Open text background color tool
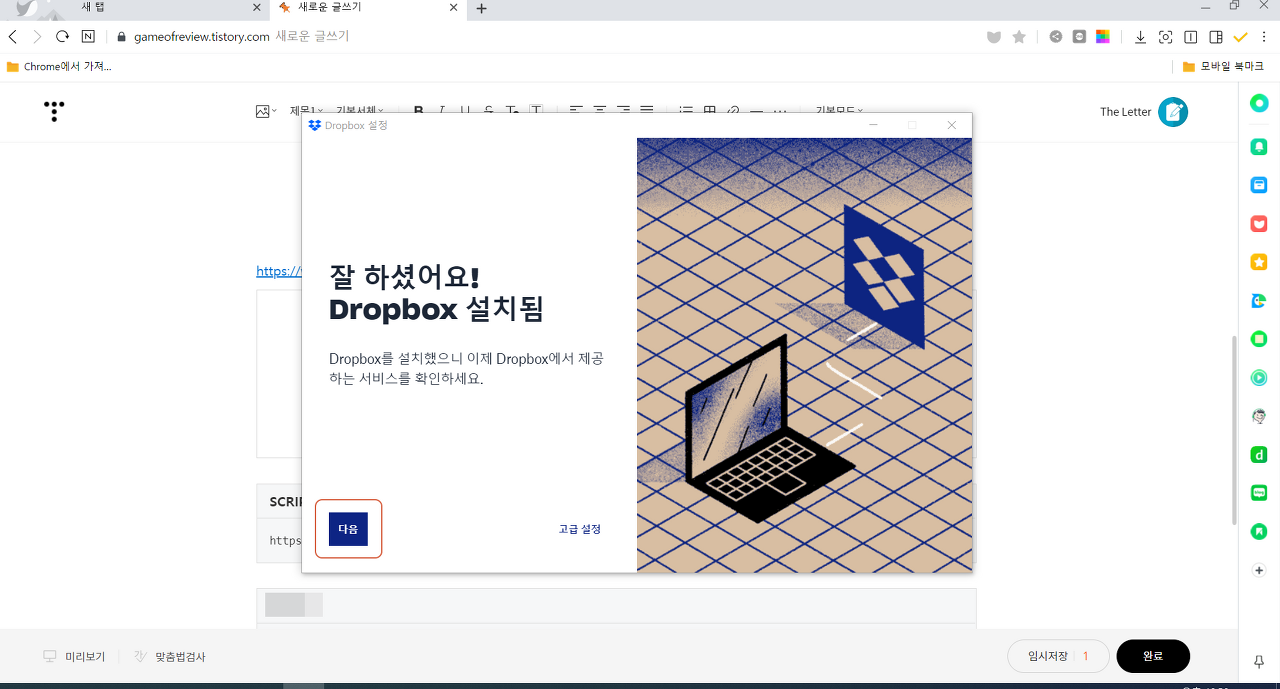The width and height of the screenshot is (1280, 689). point(536,111)
